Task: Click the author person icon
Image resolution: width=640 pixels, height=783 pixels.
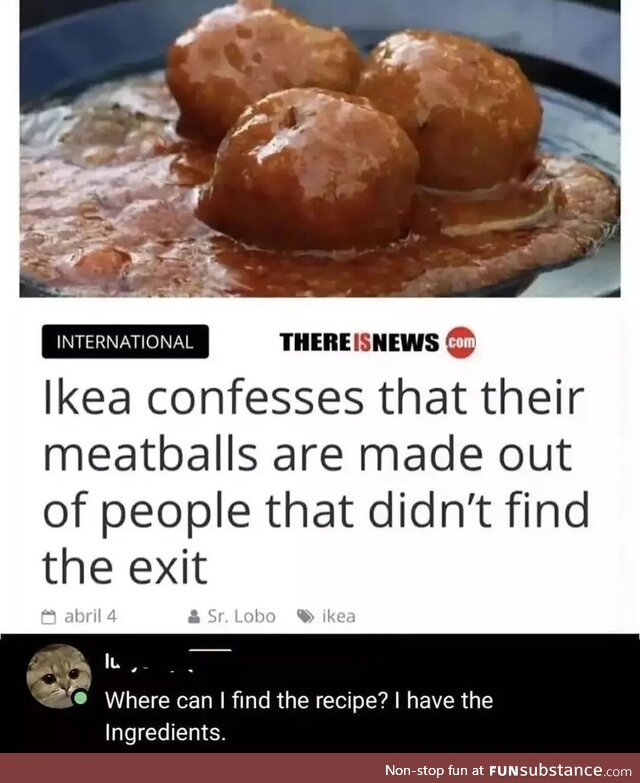Action: (194, 616)
